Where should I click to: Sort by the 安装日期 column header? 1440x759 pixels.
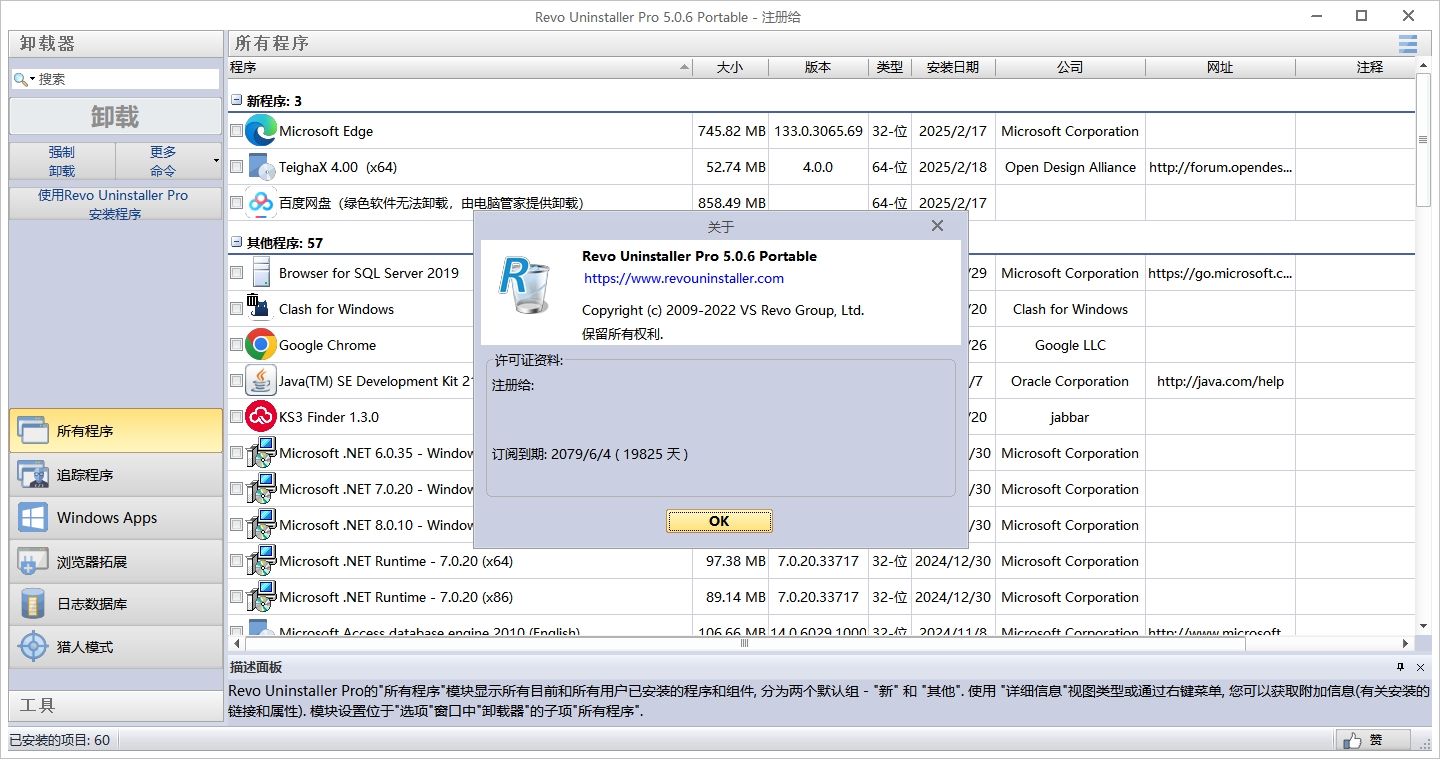point(953,67)
